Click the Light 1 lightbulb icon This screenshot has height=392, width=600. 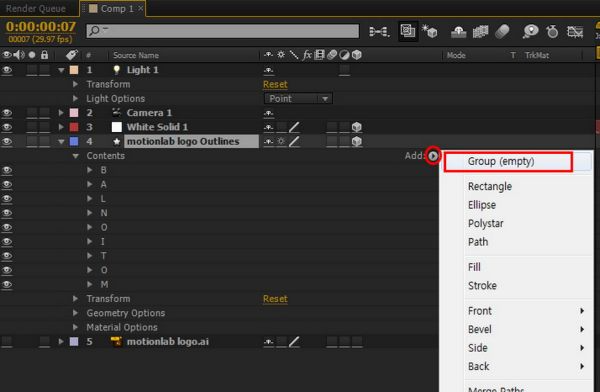click(116, 70)
